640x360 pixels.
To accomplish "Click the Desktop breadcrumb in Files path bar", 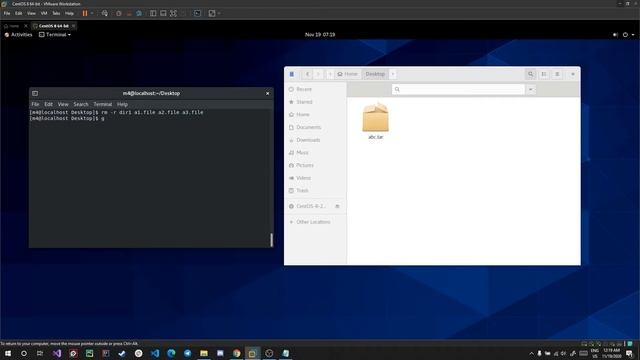I will 375,74.
